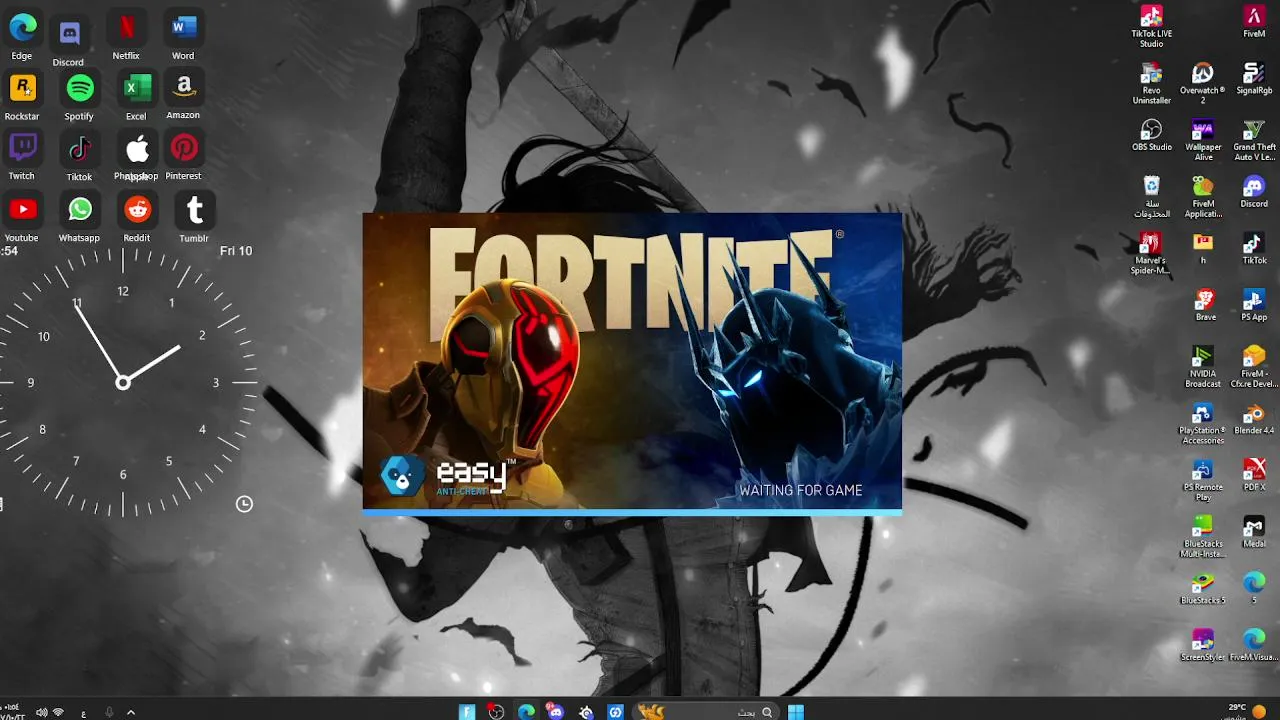Open the Twitch launcher icon
The height and width of the screenshot is (720, 1280).
pyautogui.click(x=23, y=148)
